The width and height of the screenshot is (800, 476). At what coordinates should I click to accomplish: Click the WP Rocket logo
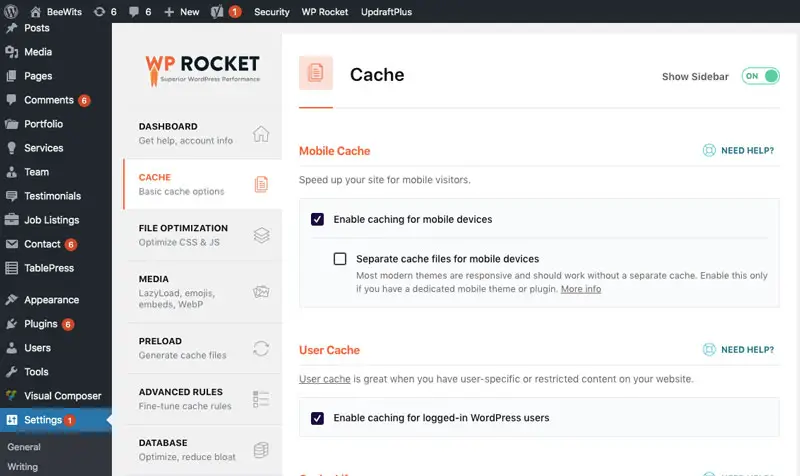point(203,70)
